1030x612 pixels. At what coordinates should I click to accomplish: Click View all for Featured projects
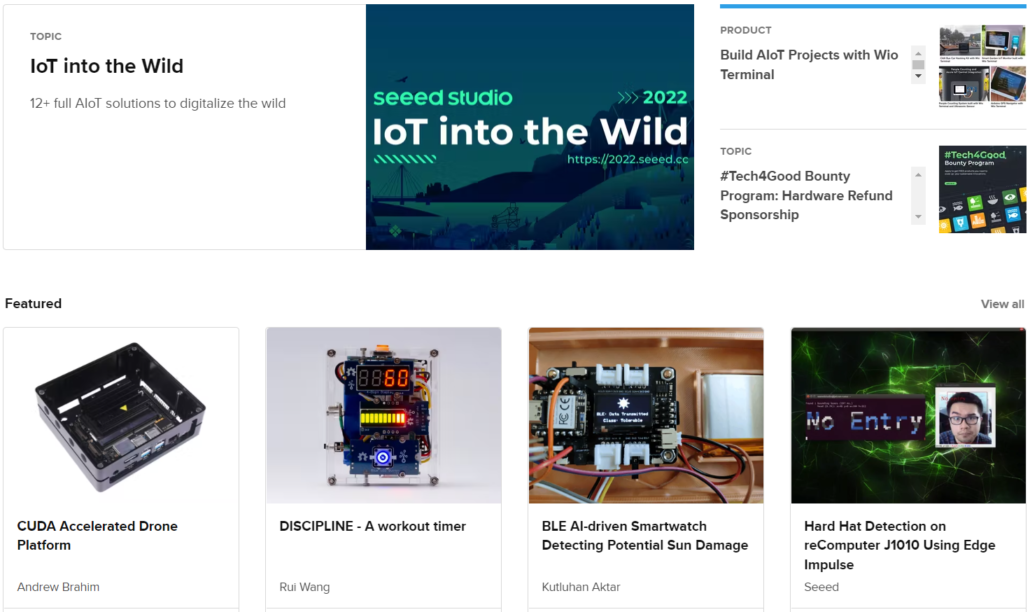(x=1002, y=304)
